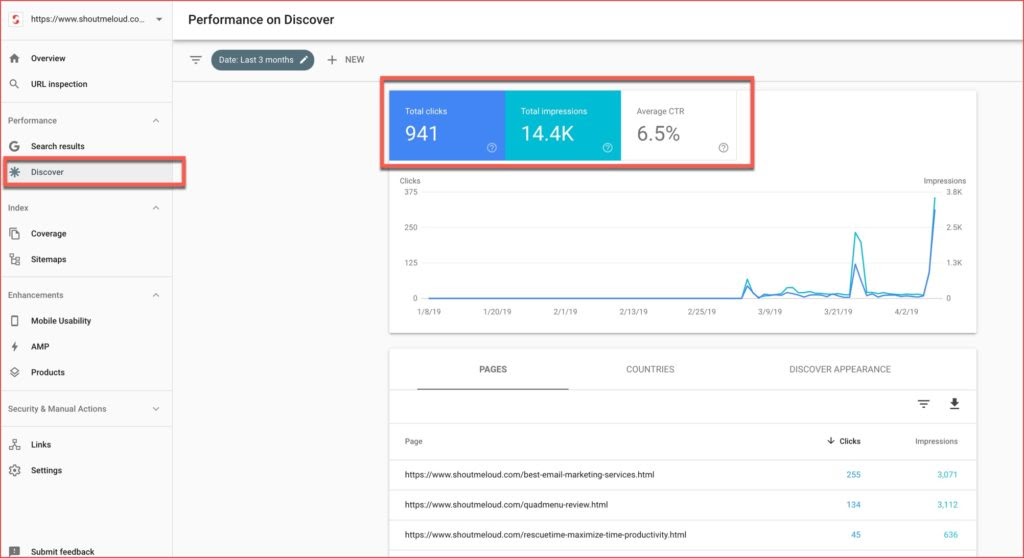Click the NEW filter button

346,60
